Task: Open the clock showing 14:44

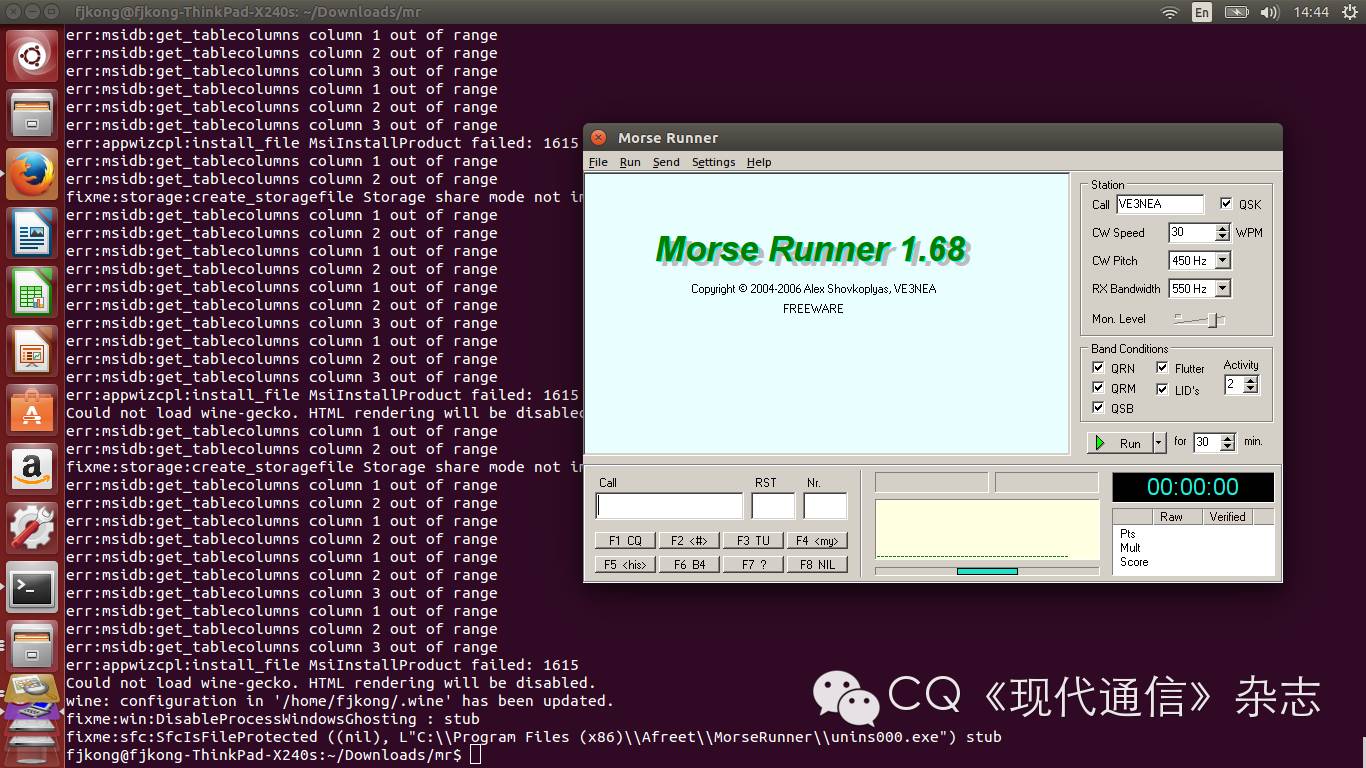Action: 1310,12
